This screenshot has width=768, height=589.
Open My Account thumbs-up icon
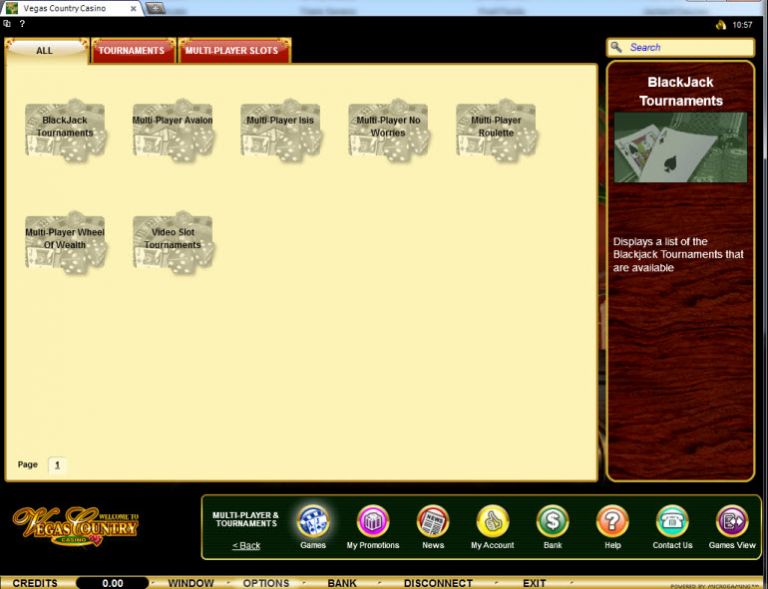pos(493,521)
